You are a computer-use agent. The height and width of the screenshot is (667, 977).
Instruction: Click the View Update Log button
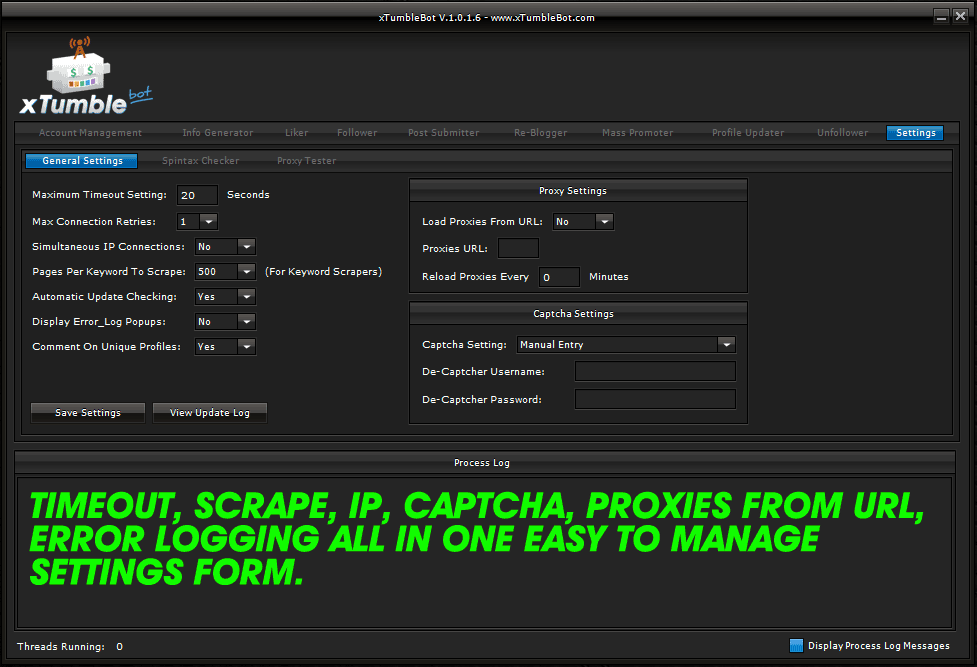click(x=210, y=413)
